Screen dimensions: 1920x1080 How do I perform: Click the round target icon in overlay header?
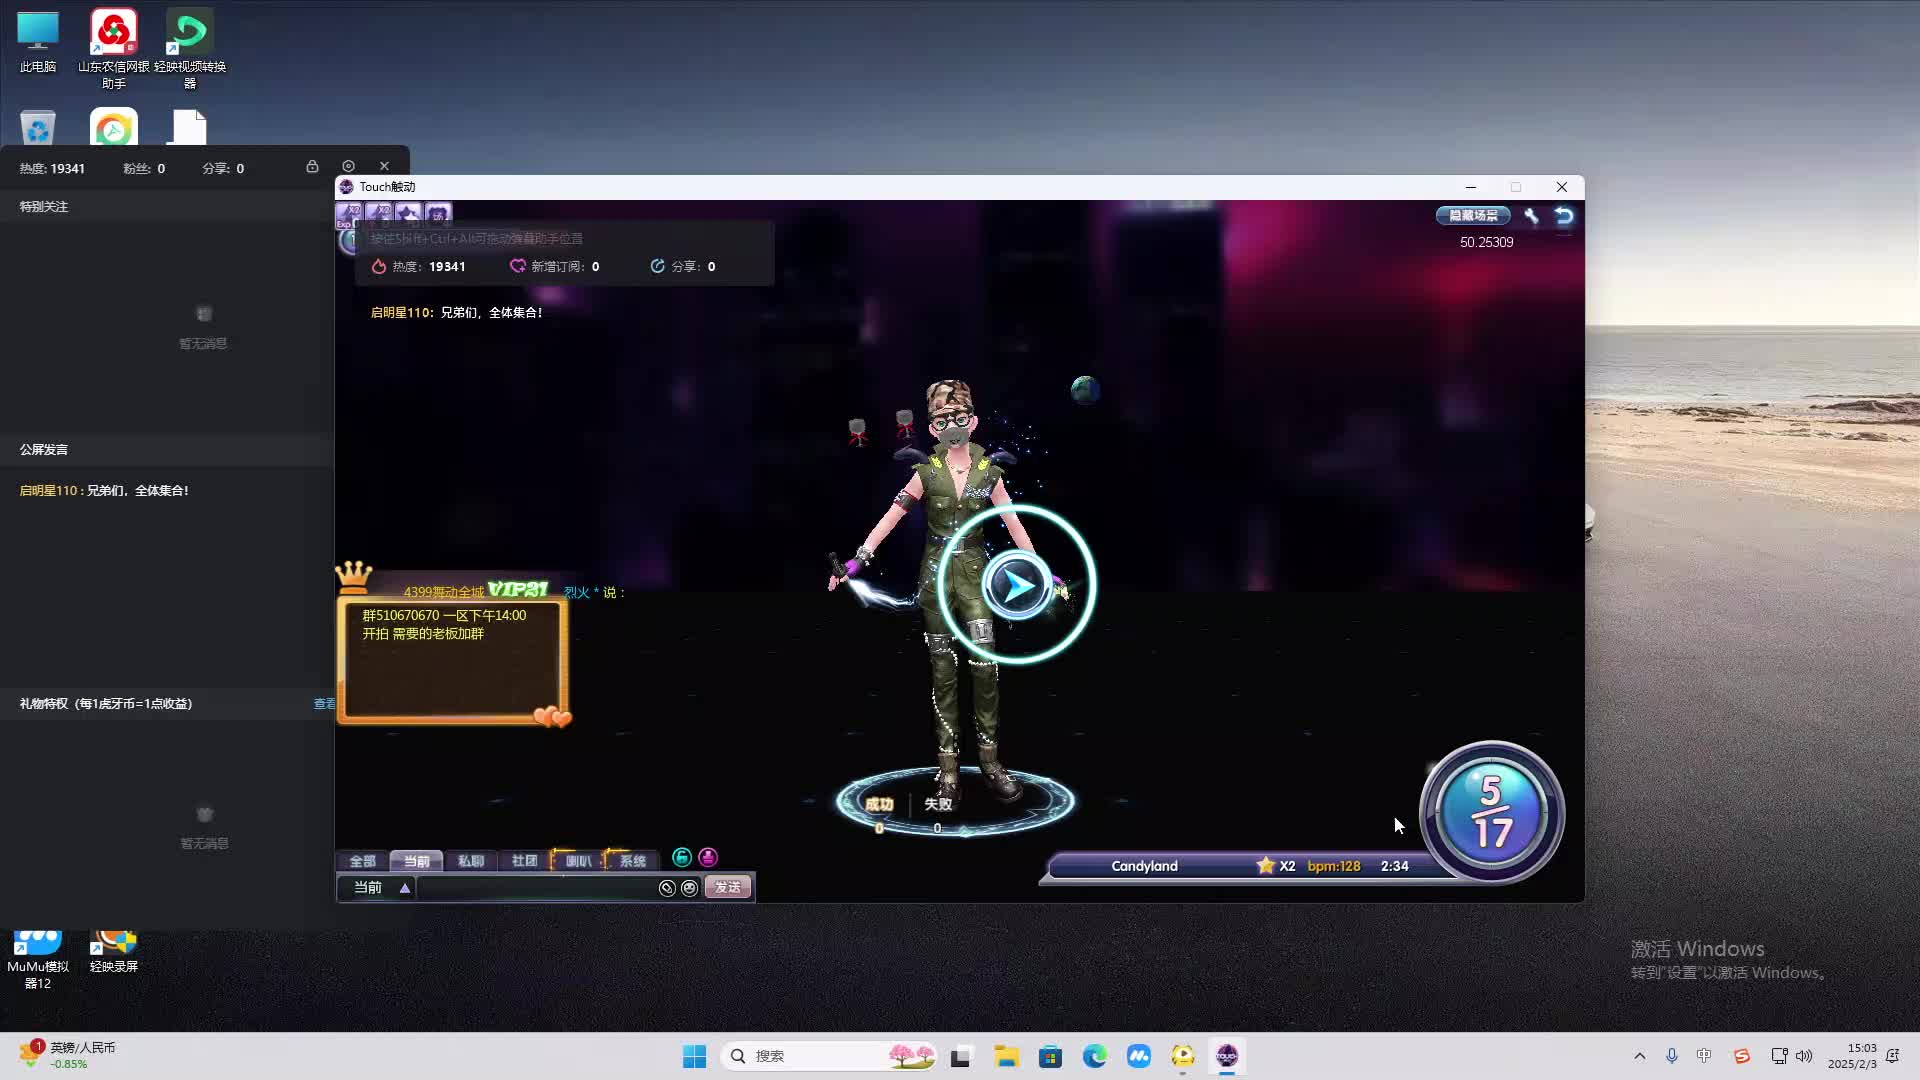pyautogui.click(x=348, y=166)
